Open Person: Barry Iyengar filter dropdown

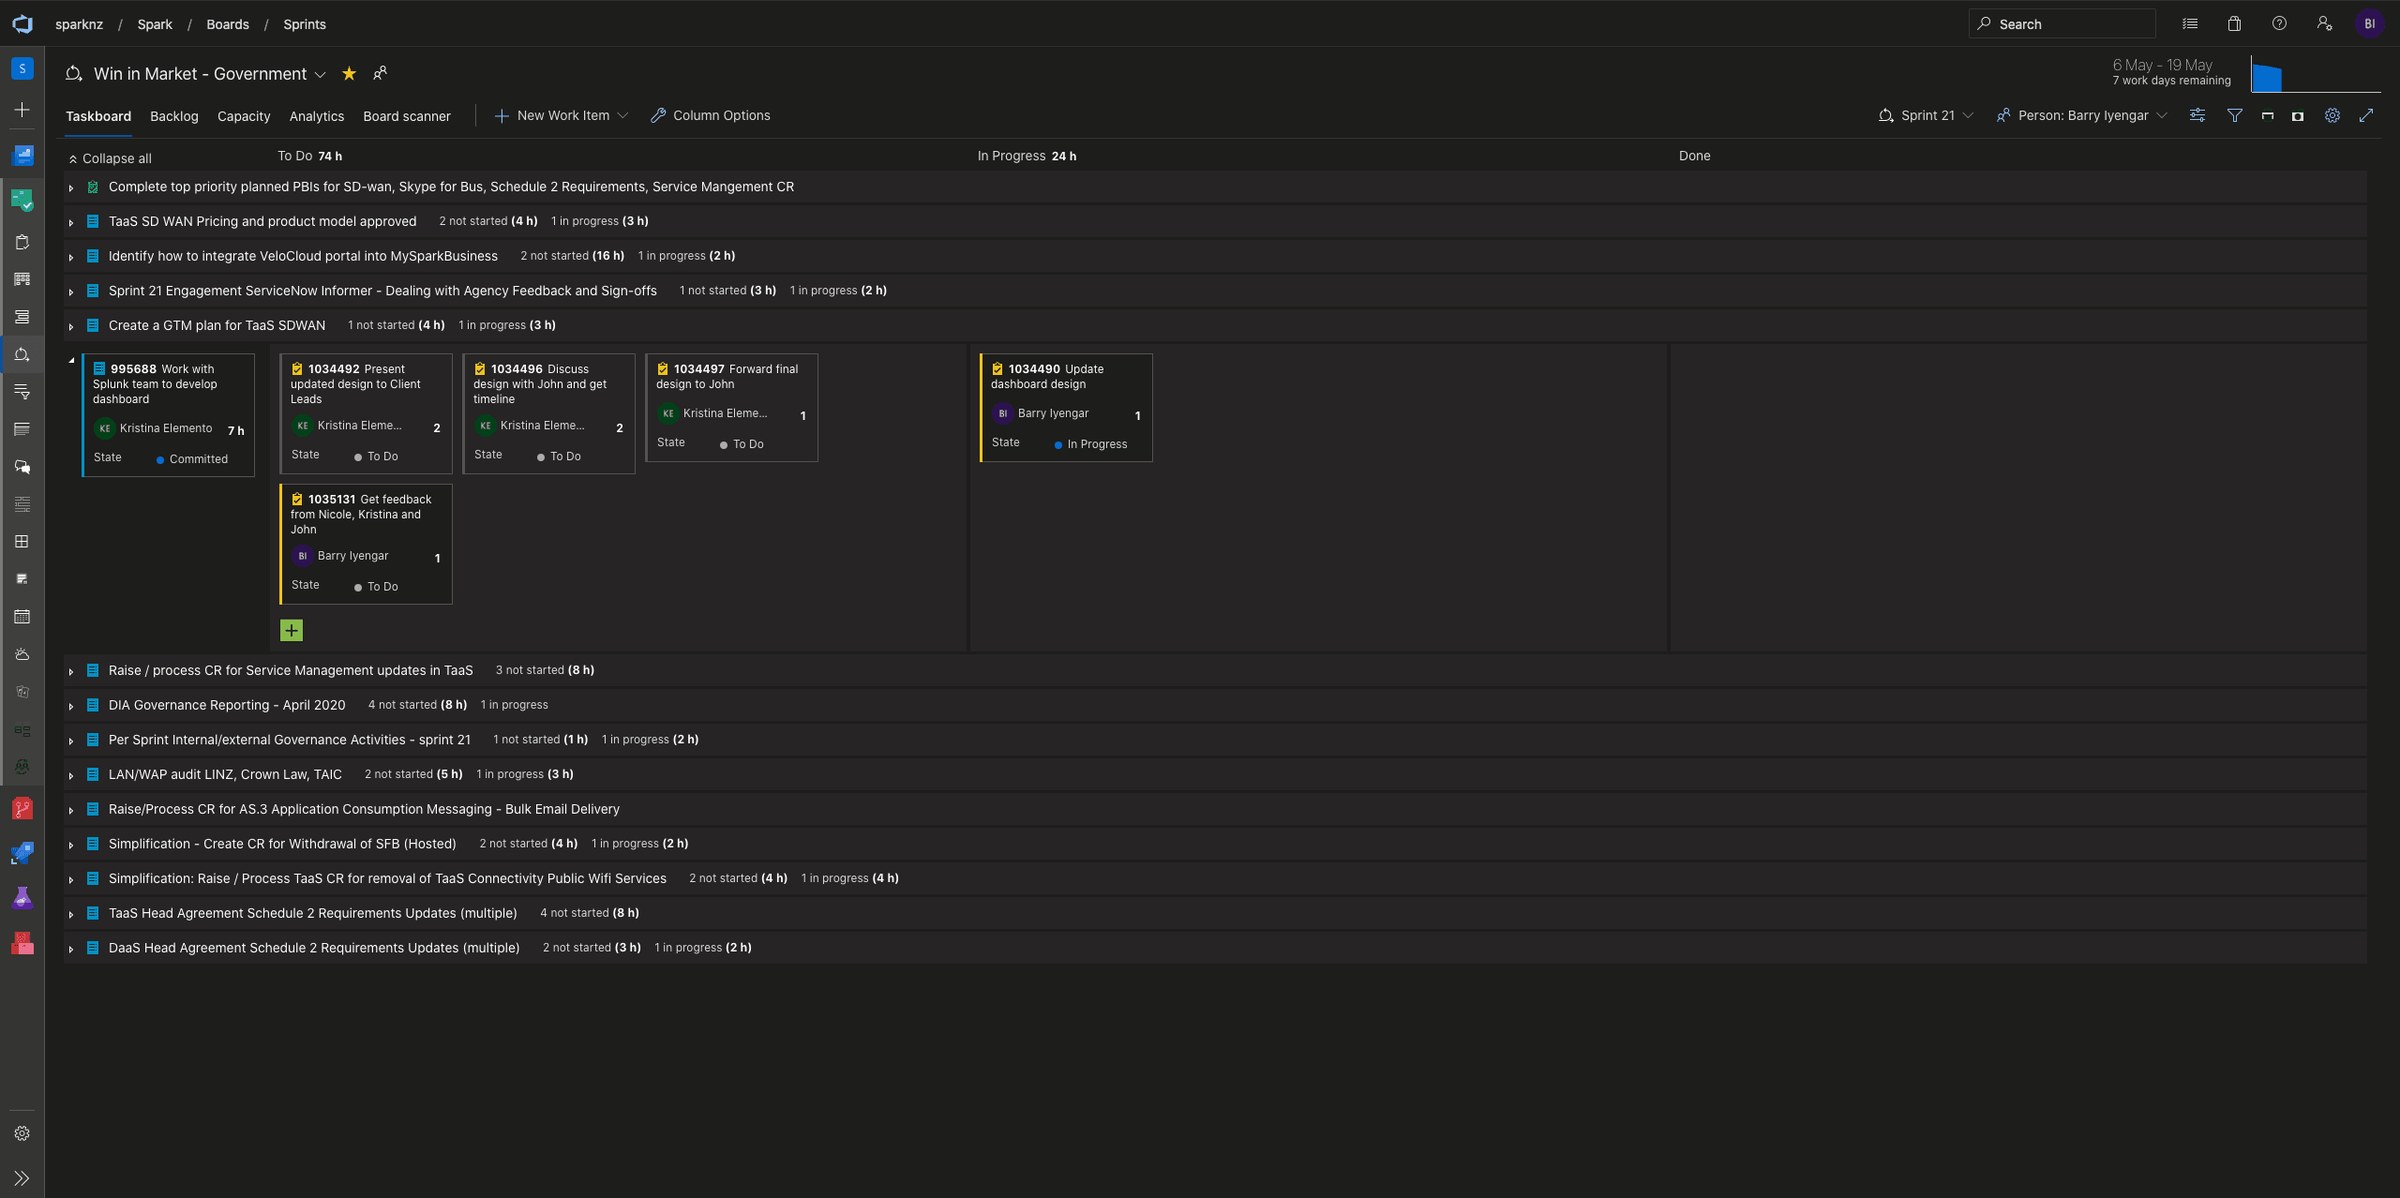2082,116
